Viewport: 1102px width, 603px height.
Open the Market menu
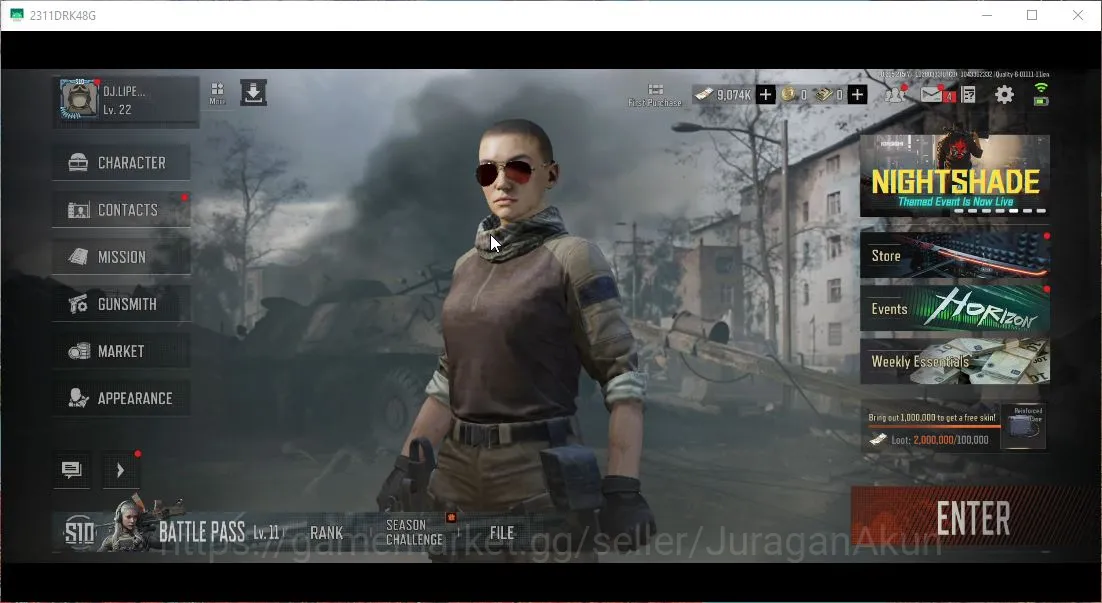coord(121,351)
